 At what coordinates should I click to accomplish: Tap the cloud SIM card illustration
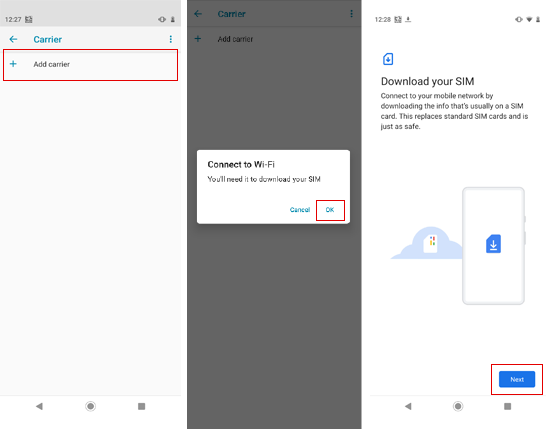428,243
